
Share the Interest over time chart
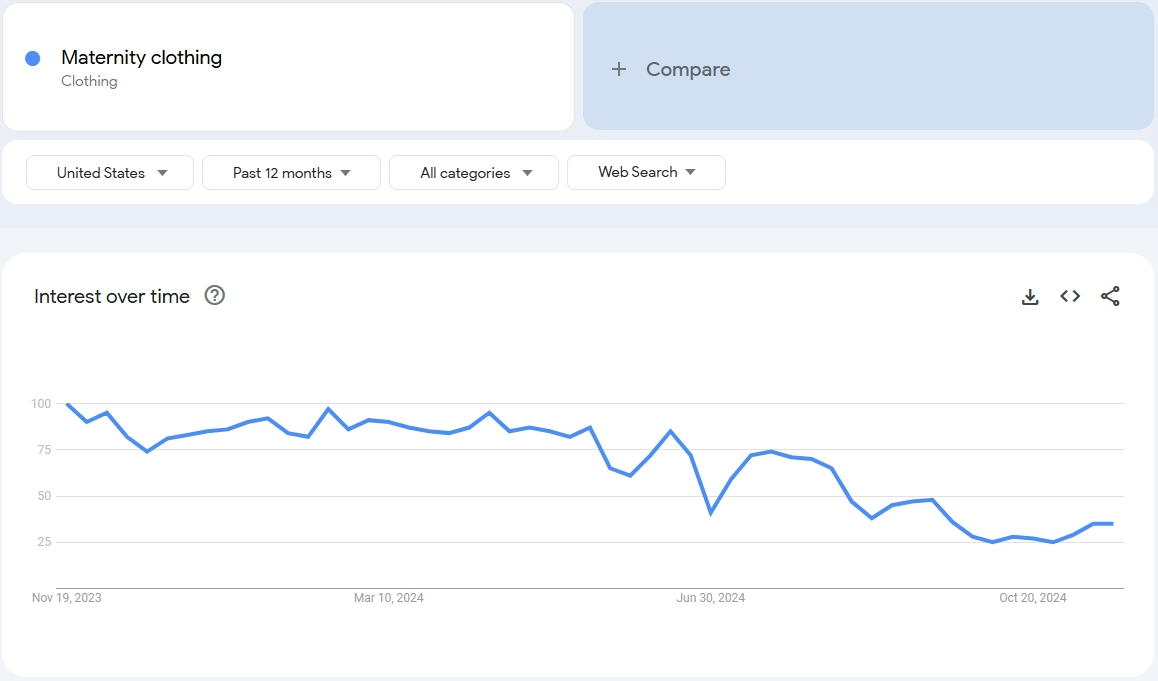tap(1110, 296)
